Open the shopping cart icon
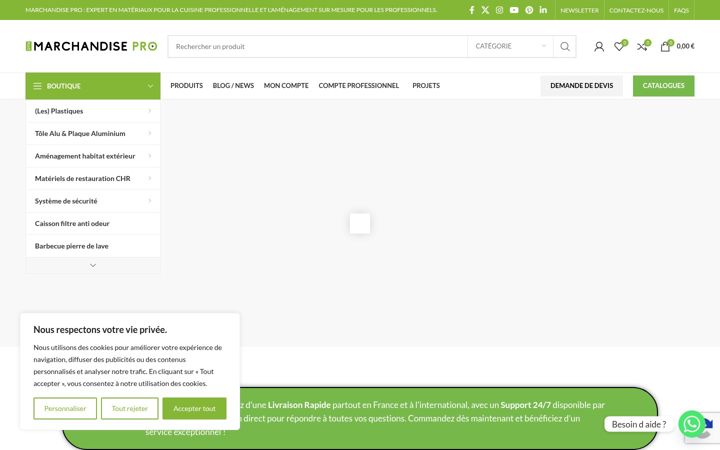This screenshot has width=720, height=450. pyautogui.click(x=665, y=46)
